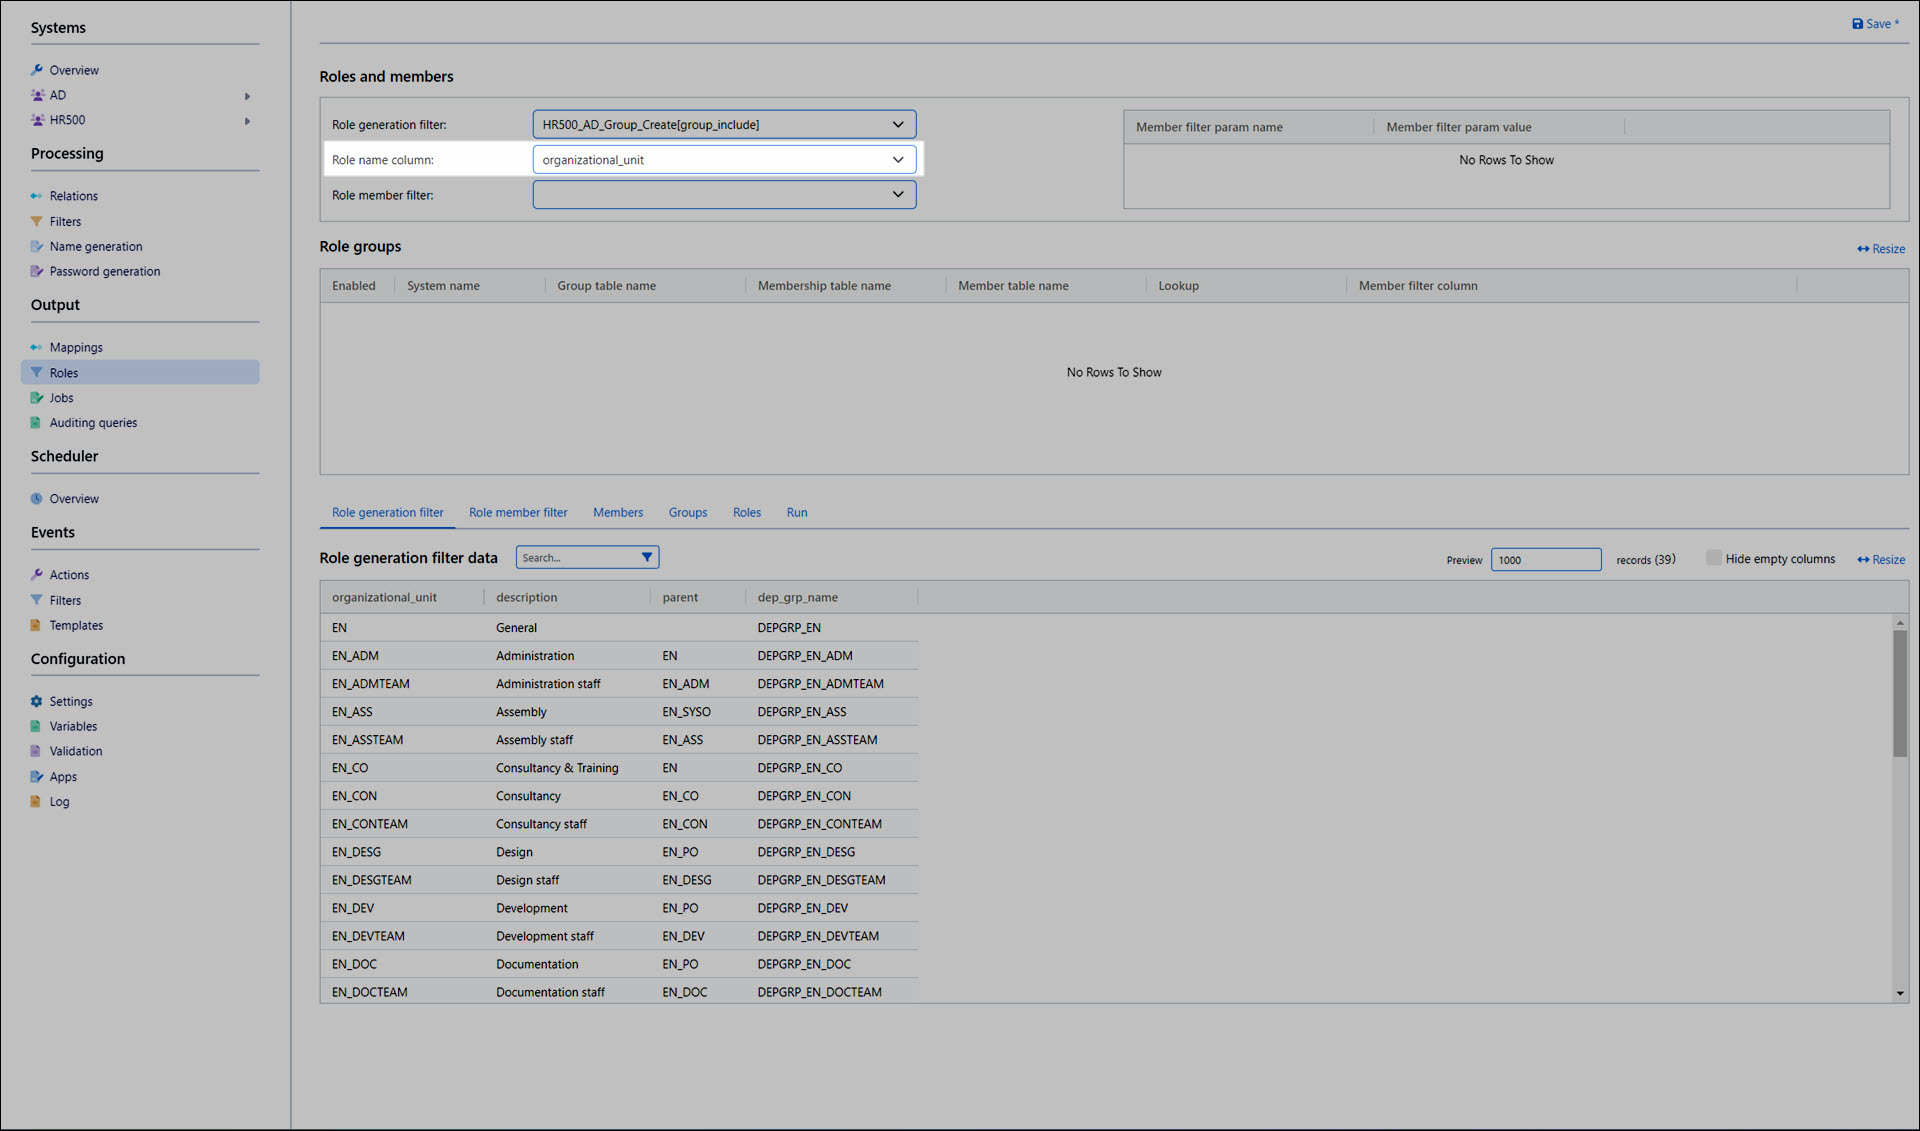Switch to the Members tab
The height and width of the screenshot is (1131, 1920).
click(617, 512)
